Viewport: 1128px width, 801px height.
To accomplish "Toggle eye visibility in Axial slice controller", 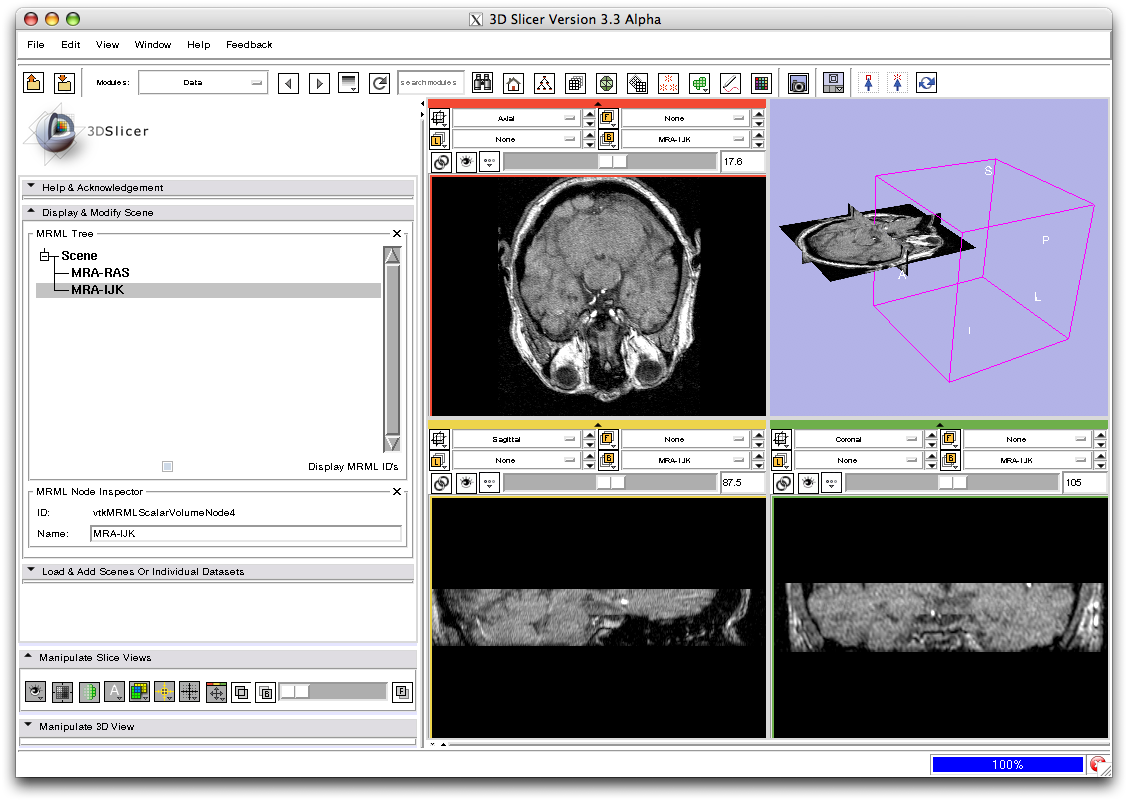I will pos(465,162).
